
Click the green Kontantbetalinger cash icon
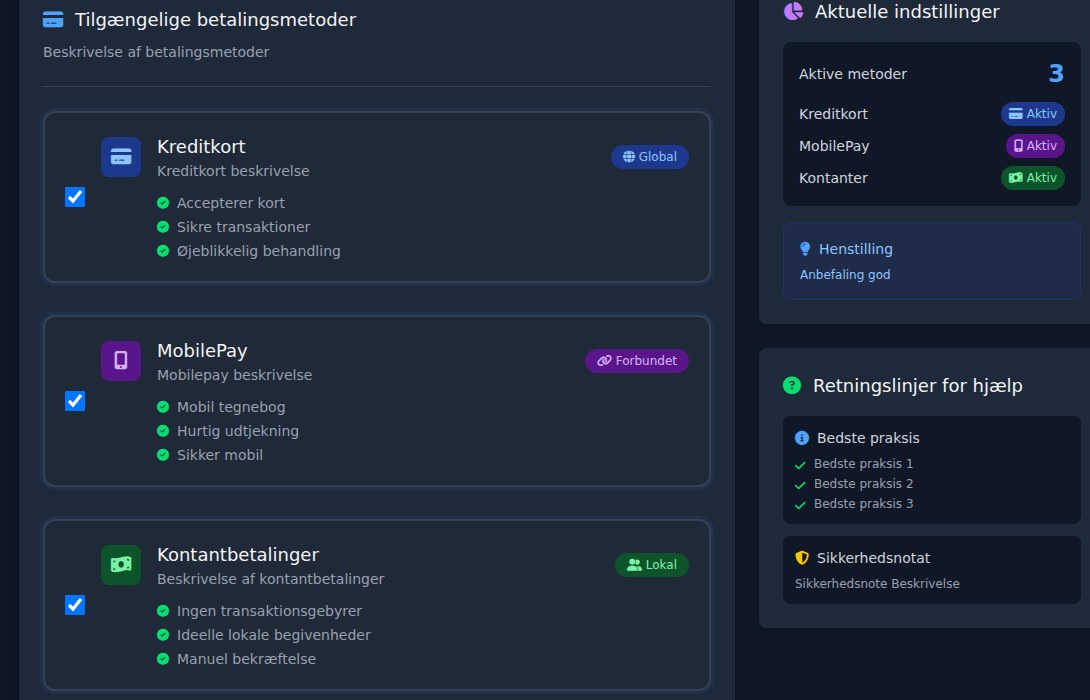121,564
